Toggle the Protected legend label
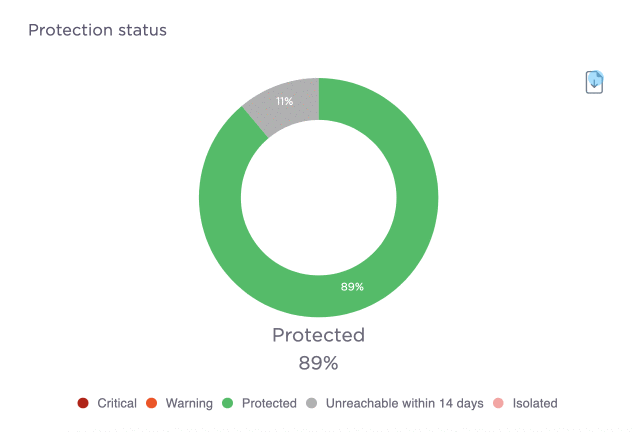This screenshot has height=432, width=632. [269, 403]
